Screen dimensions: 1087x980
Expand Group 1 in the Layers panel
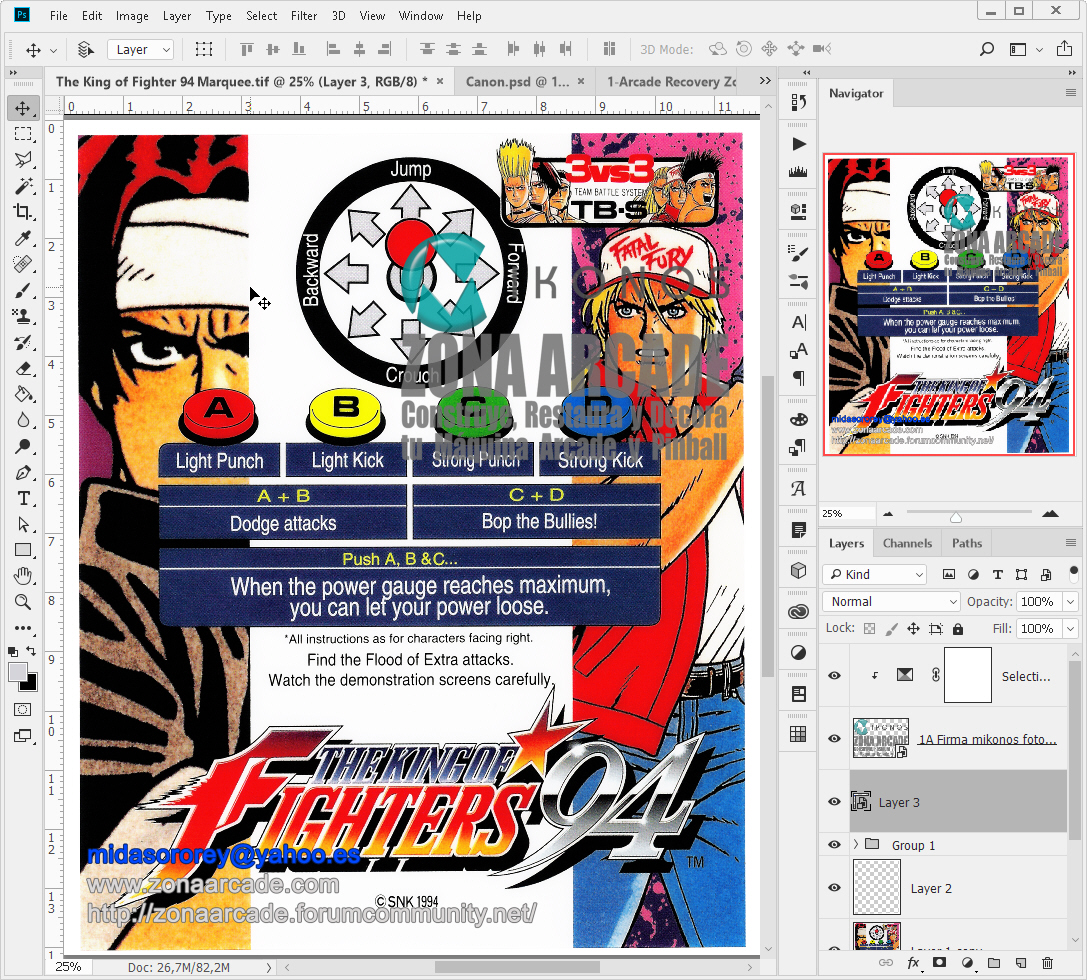point(856,844)
